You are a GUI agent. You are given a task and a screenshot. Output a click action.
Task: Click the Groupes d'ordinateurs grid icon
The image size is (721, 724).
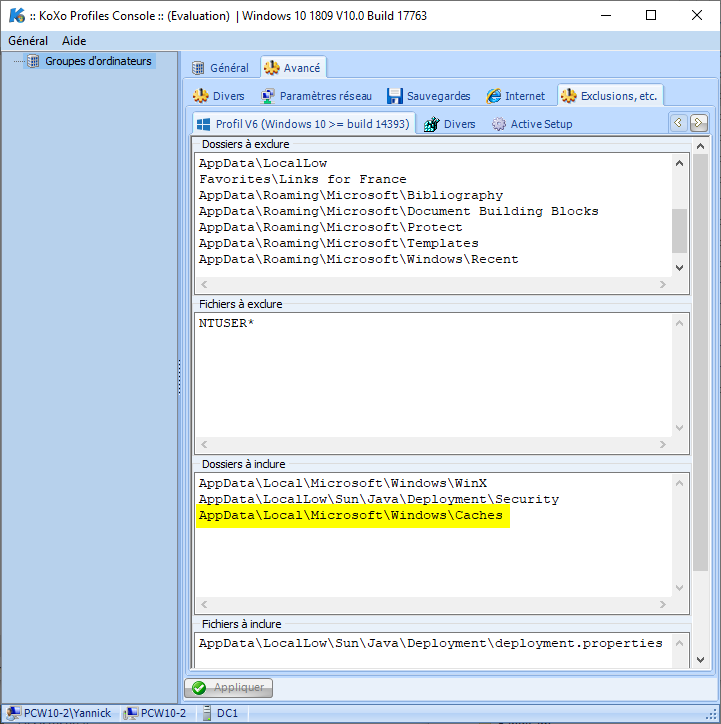pyautogui.click(x=33, y=61)
